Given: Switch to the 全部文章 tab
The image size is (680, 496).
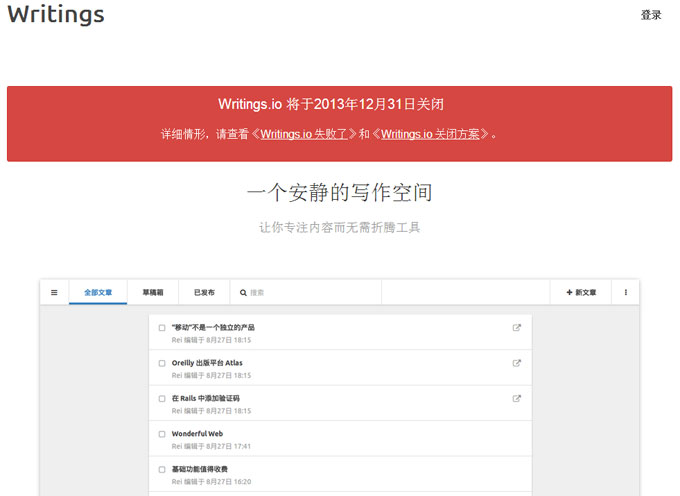Looking at the screenshot, I should coord(98,293).
